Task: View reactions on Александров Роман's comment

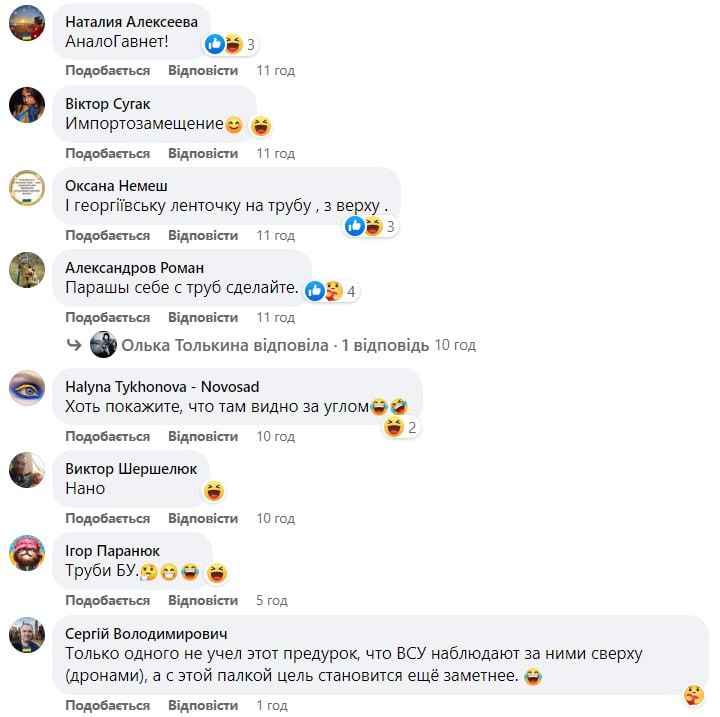Action: [x=331, y=291]
